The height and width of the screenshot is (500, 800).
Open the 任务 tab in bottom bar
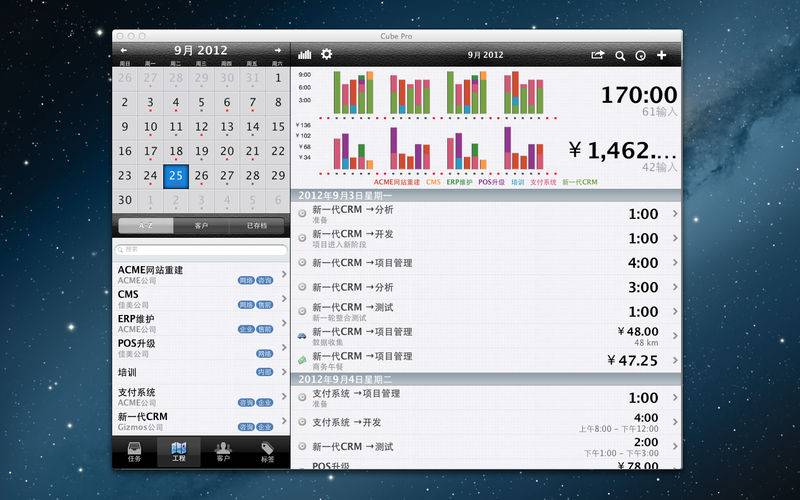134,452
